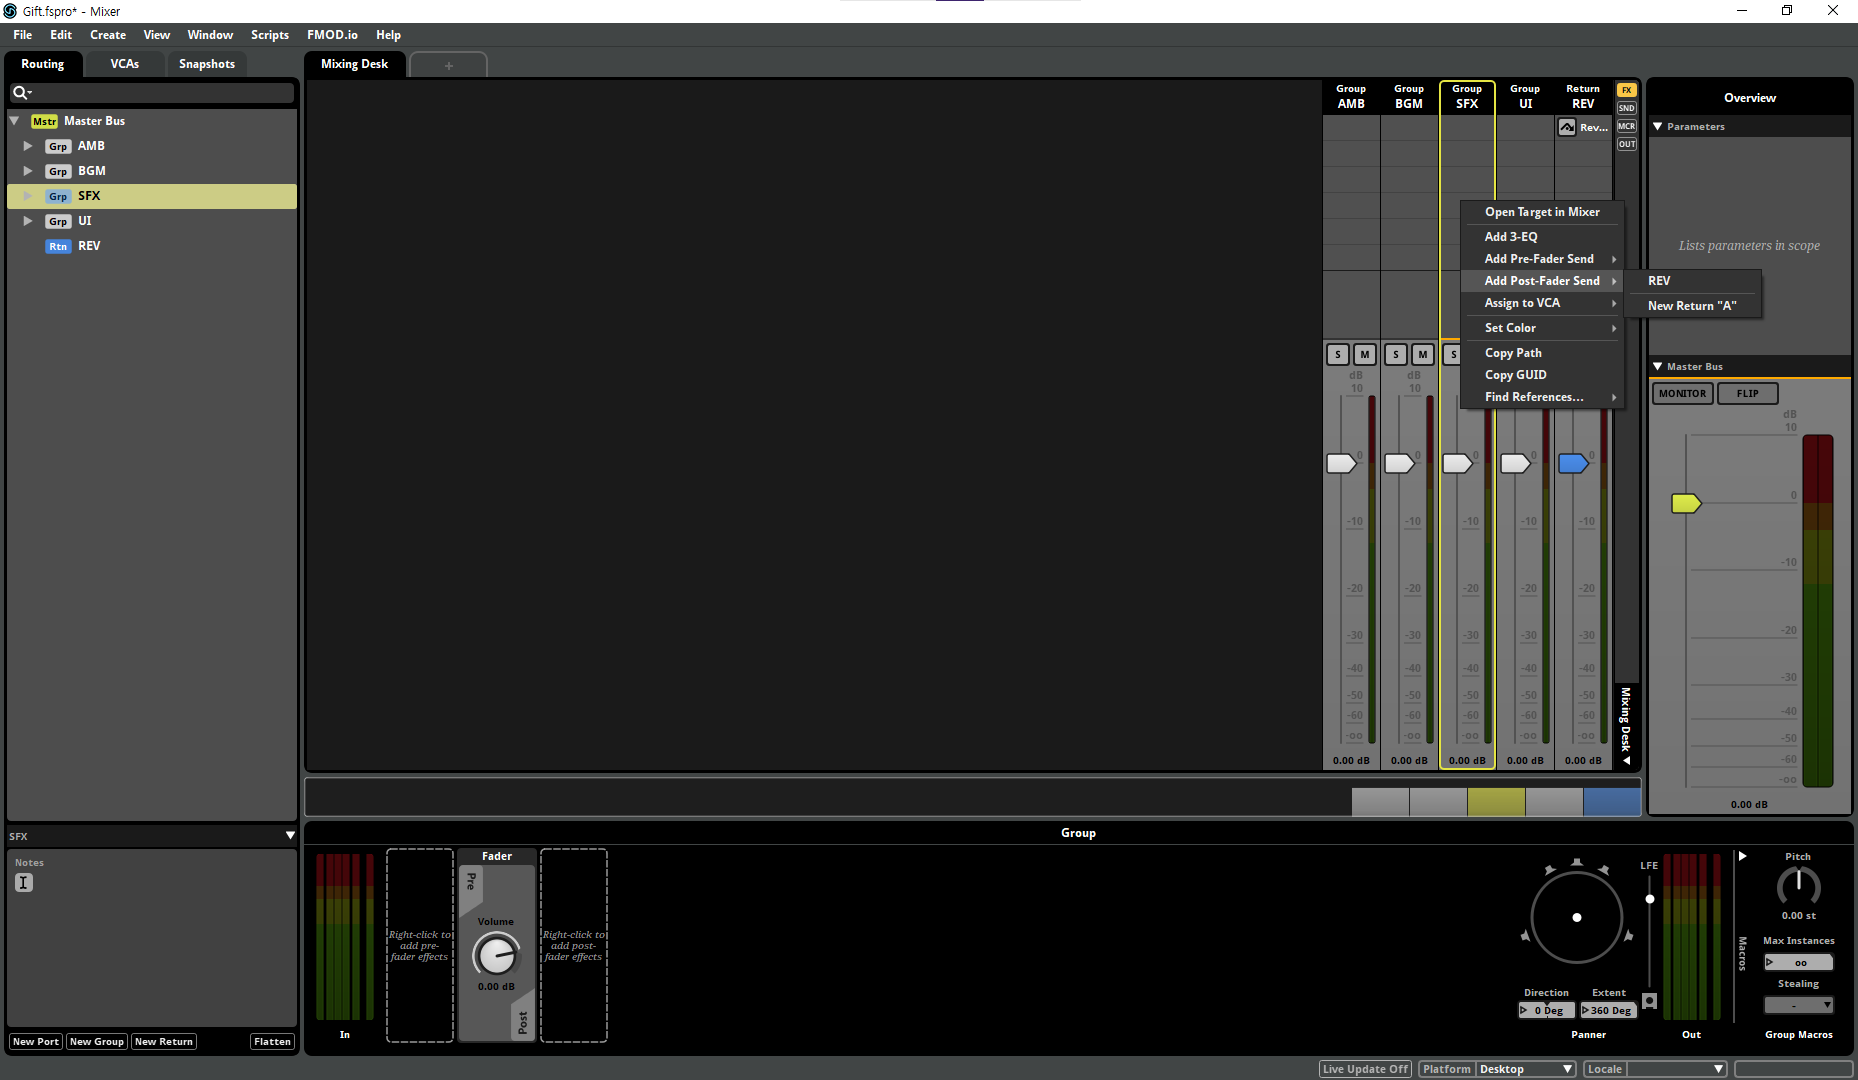The width and height of the screenshot is (1858, 1080).
Task: Click the Direction 0 Deg field
Action: (1547, 1011)
